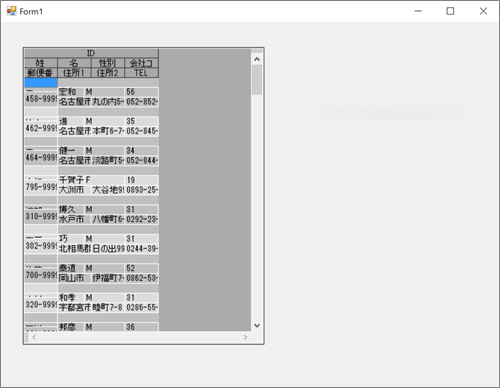Select the highlighted blue cell

pyautogui.click(x=41, y=82)
